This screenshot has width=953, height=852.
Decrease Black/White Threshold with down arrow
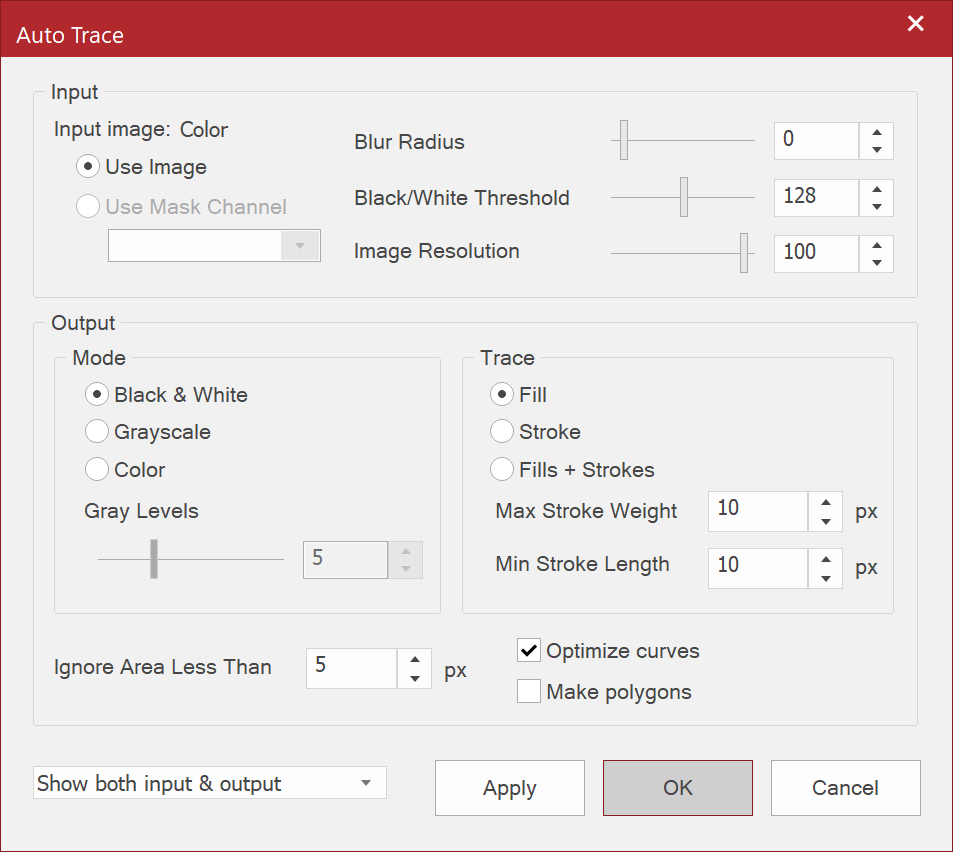click(x=876, y=207)
